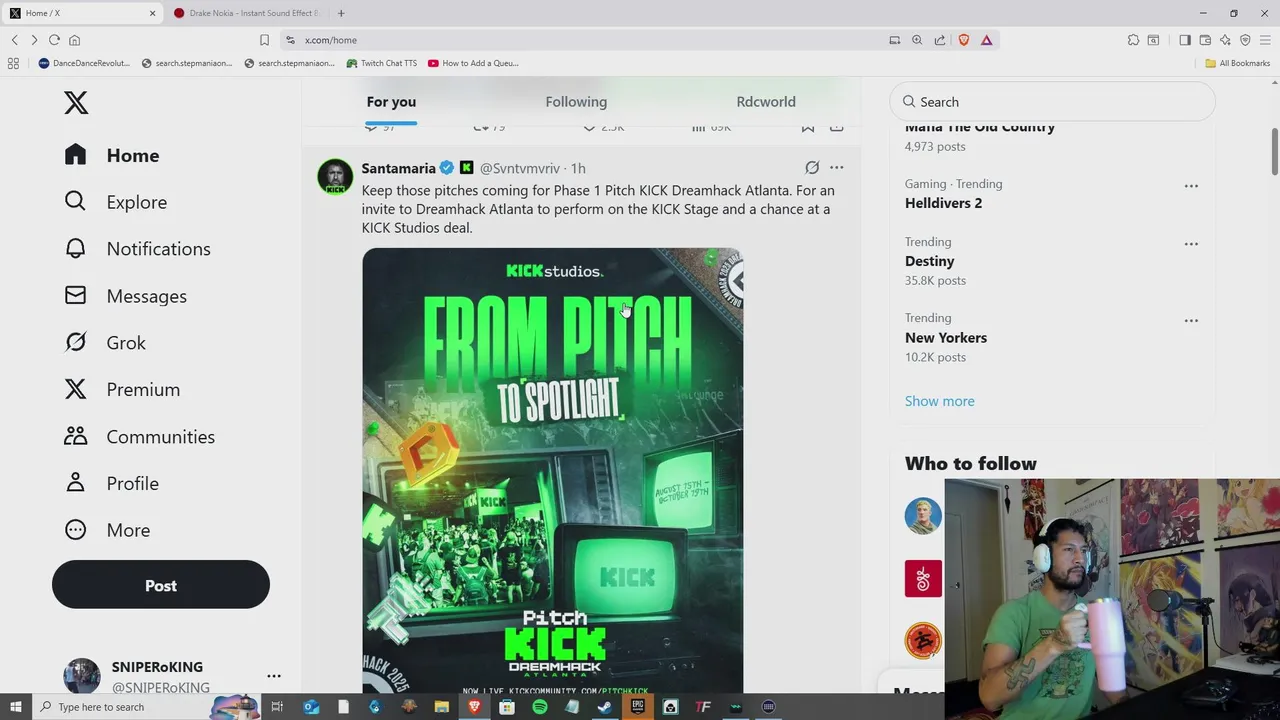Open the Pitch KICK Dreamhack poster image
The width and height of the screenshot is (1280, 720).
tap(552, 470)
